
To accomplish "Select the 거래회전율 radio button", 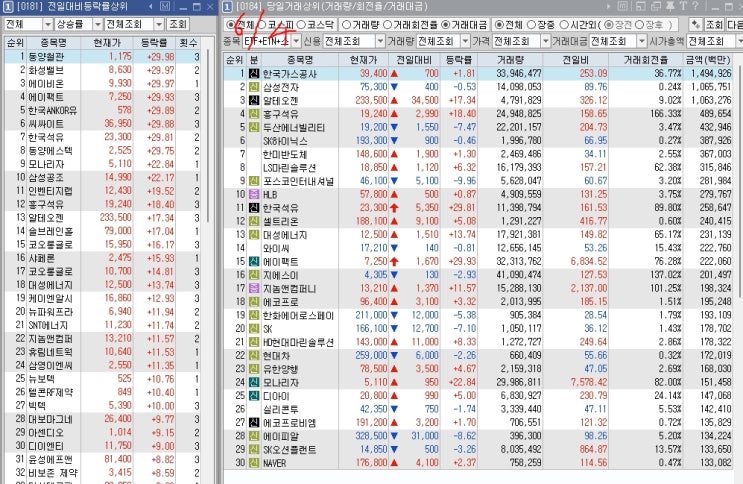I will (388, 24).
